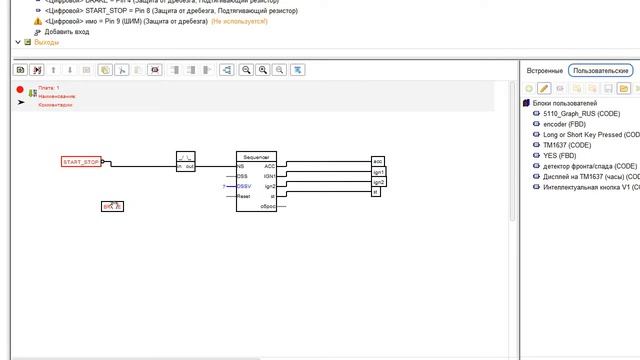Click the Reset input pin of Sequencer
Screen dimensions: 640x360
pos(243,196)
